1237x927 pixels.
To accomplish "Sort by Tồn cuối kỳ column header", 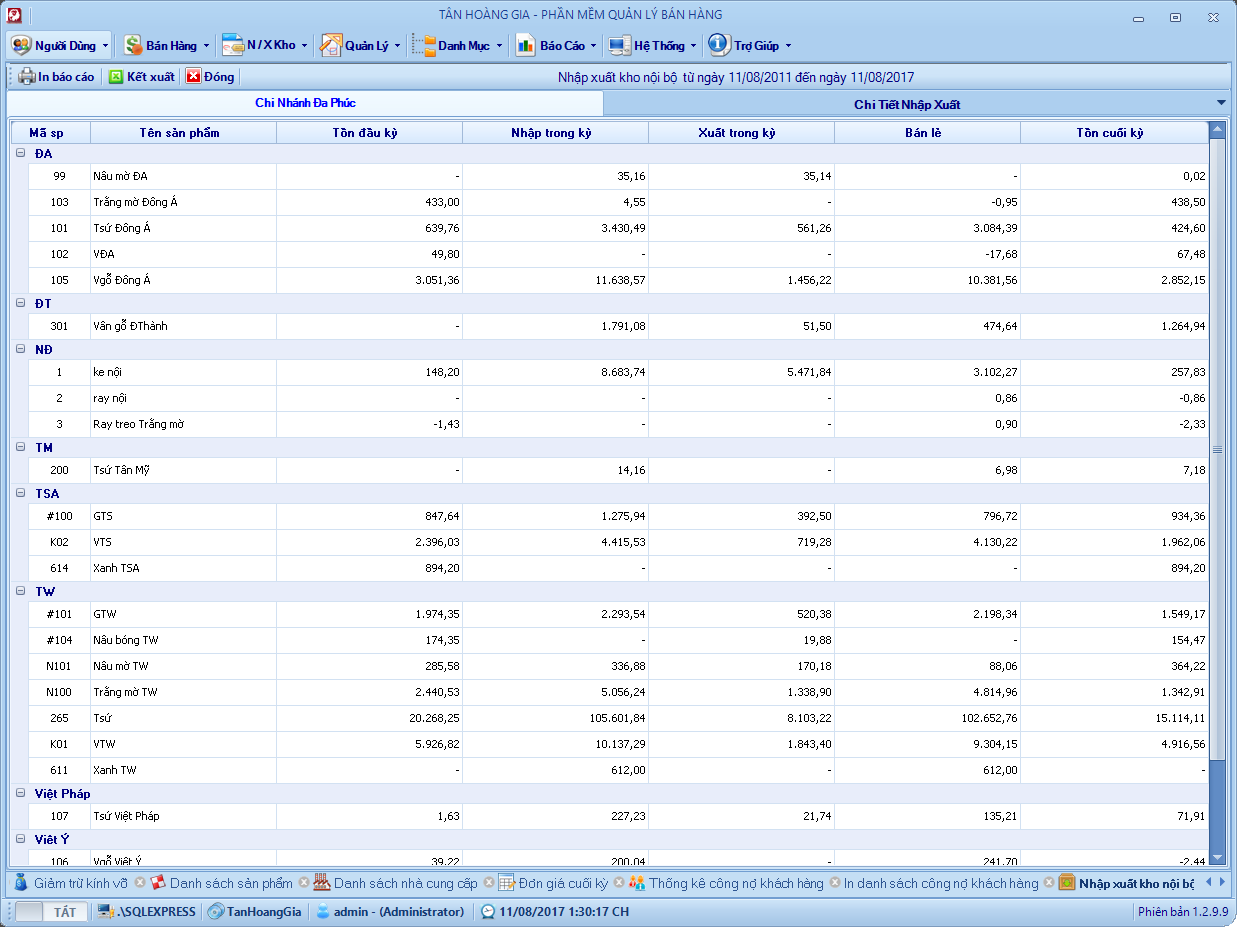I will [1110, 133].
